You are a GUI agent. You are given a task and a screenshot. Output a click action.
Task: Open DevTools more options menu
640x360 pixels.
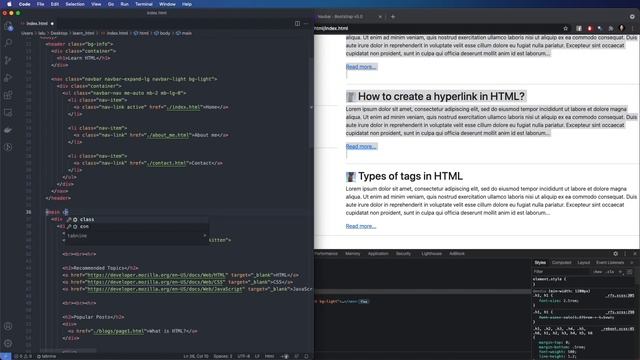point(625,253)
